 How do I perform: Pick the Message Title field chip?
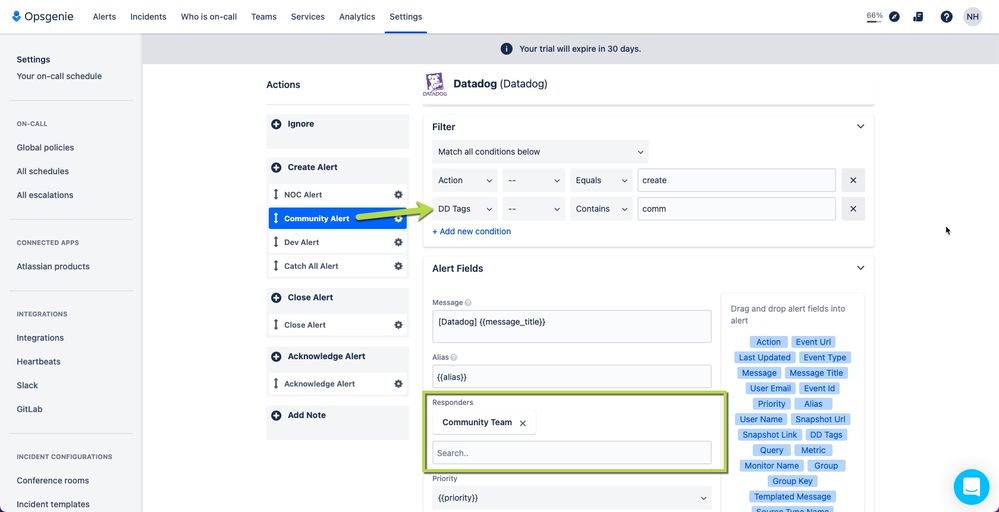click(x=816, y=373)
